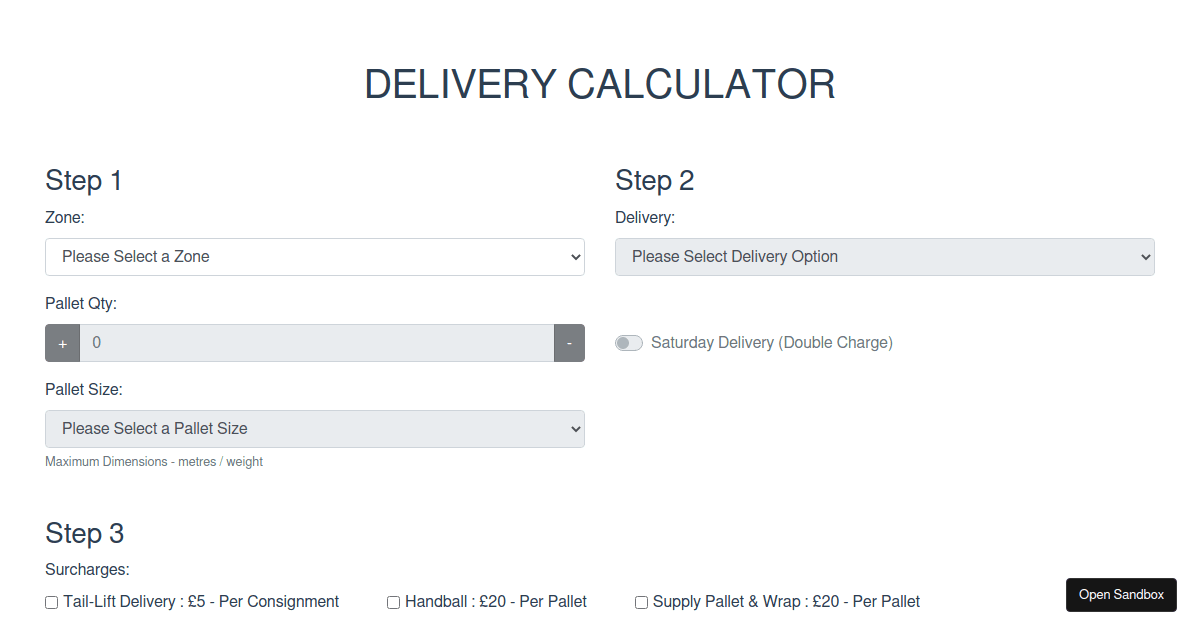Click the plus button on Pallet Qty
Viewport: 1200px width, 630px height.
coord(62,342)
